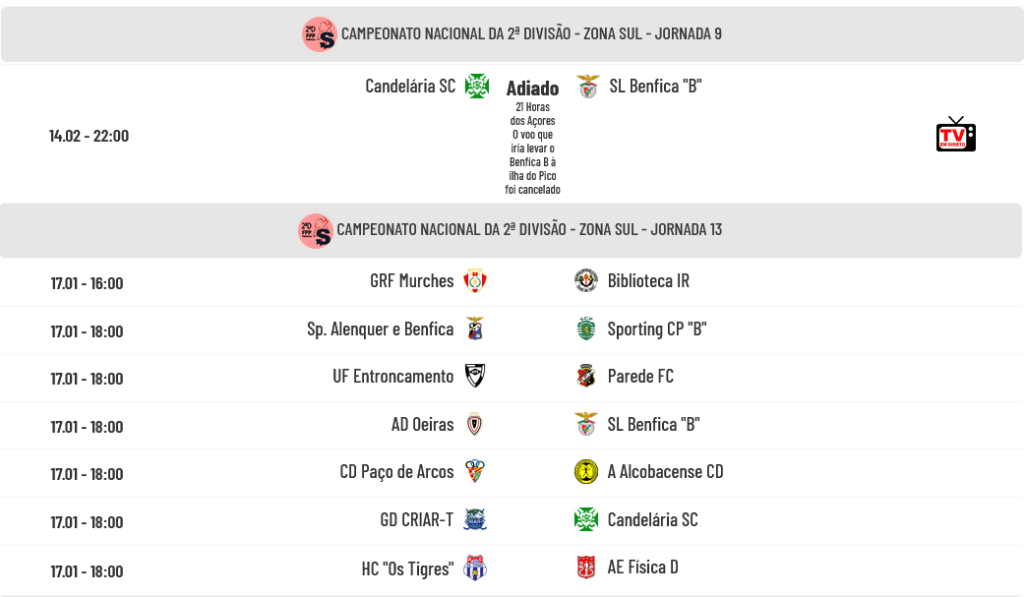This screenshot has width=1024, height=597.
Task: Click the AE Física D crest
Action: click(x=586, y=568)
